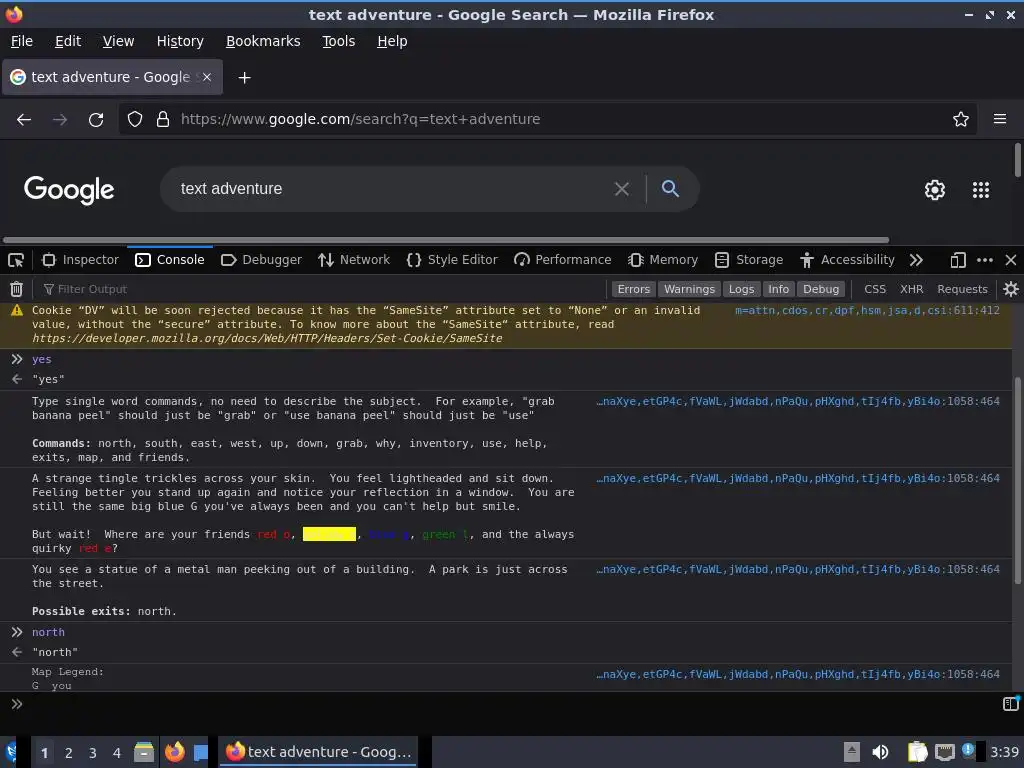Show more DevTools tabs chevron

point(916,260)
